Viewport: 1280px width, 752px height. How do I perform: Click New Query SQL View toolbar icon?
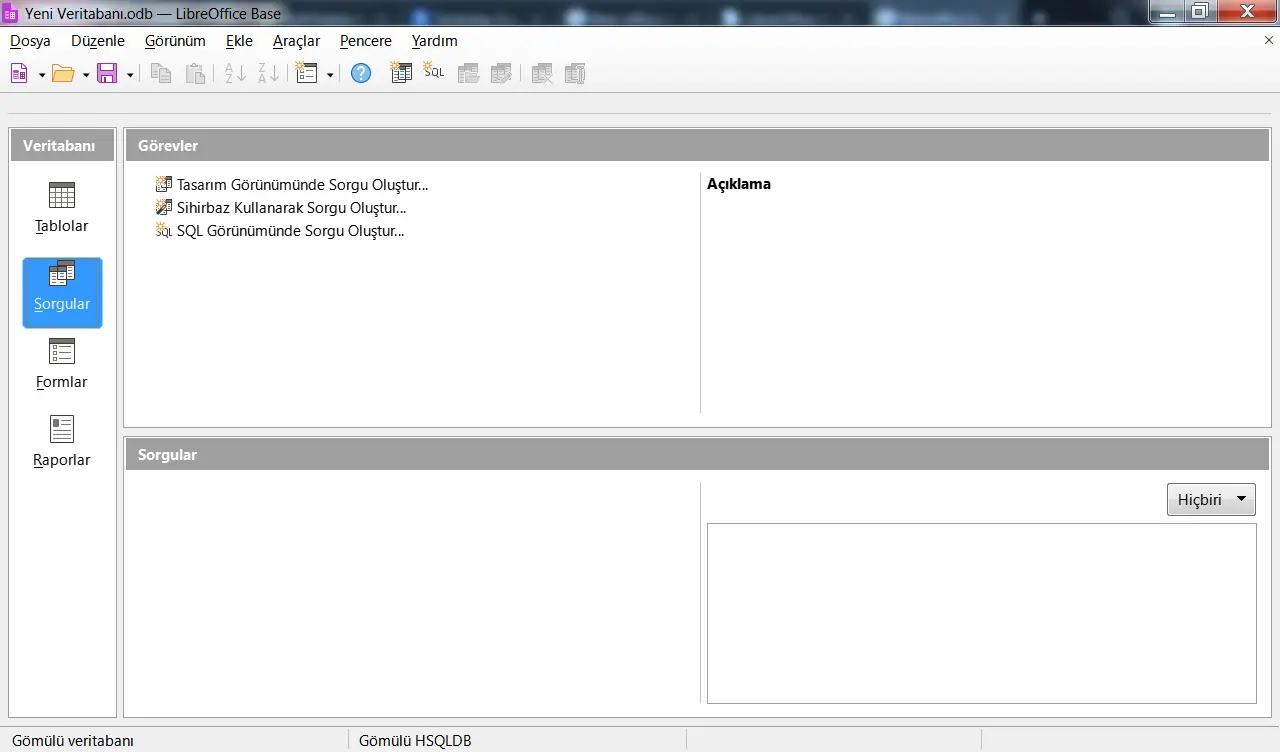coord(433,73)
